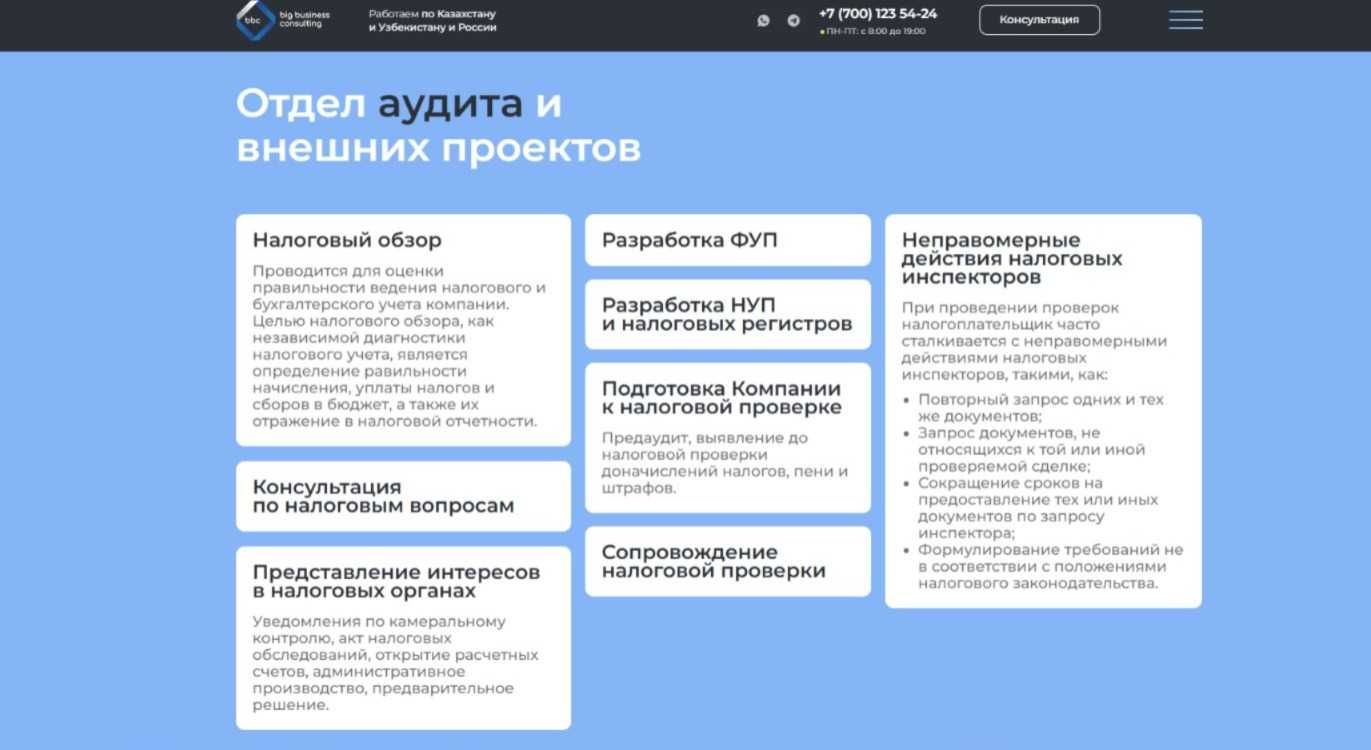
Task: Click the Консультация button in header
Action: [x=1039, y=20]
